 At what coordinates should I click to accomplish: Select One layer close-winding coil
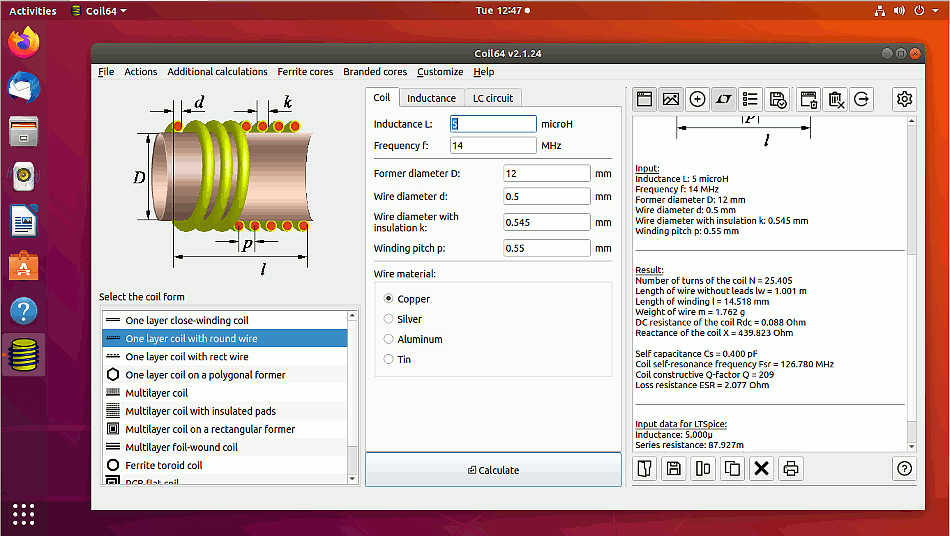click(225, 320)
